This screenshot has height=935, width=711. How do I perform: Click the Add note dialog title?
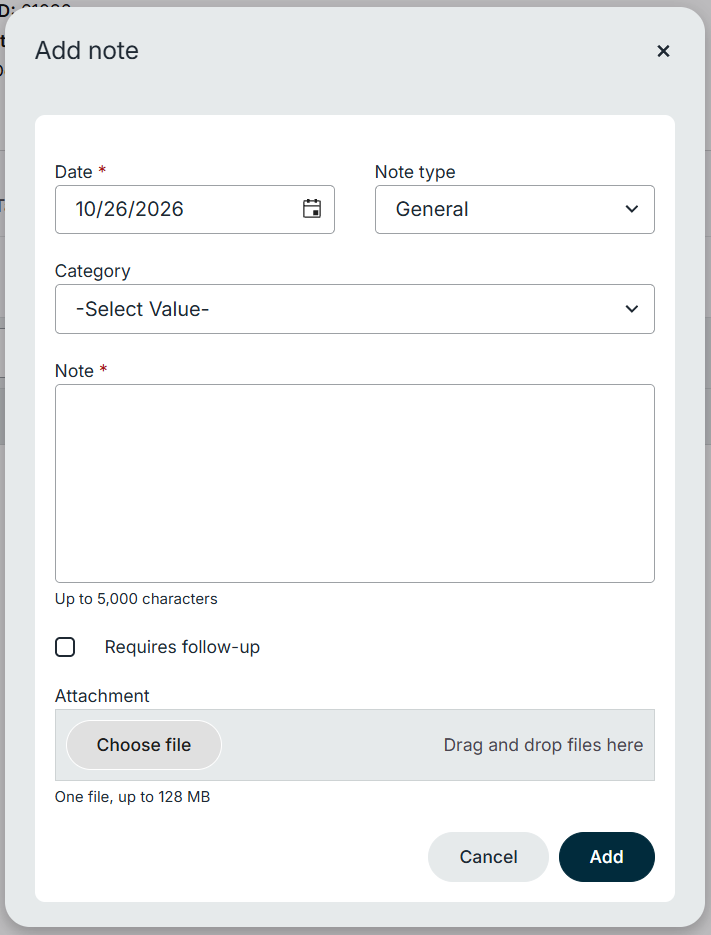(86, 51)
